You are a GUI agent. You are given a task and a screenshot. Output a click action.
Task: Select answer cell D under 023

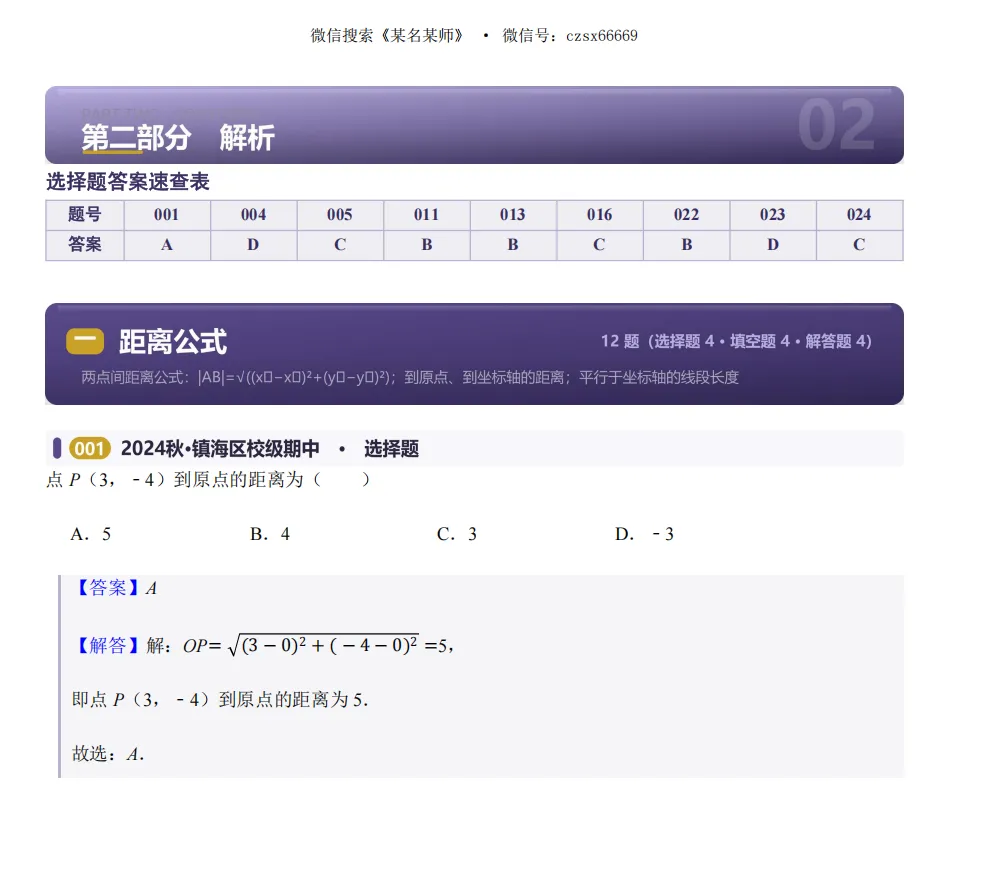tap(773, 245)
